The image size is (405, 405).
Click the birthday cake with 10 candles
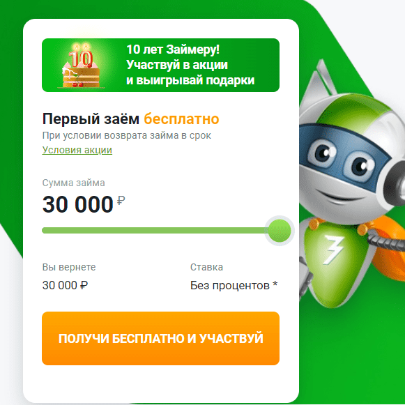coord(82,65)
